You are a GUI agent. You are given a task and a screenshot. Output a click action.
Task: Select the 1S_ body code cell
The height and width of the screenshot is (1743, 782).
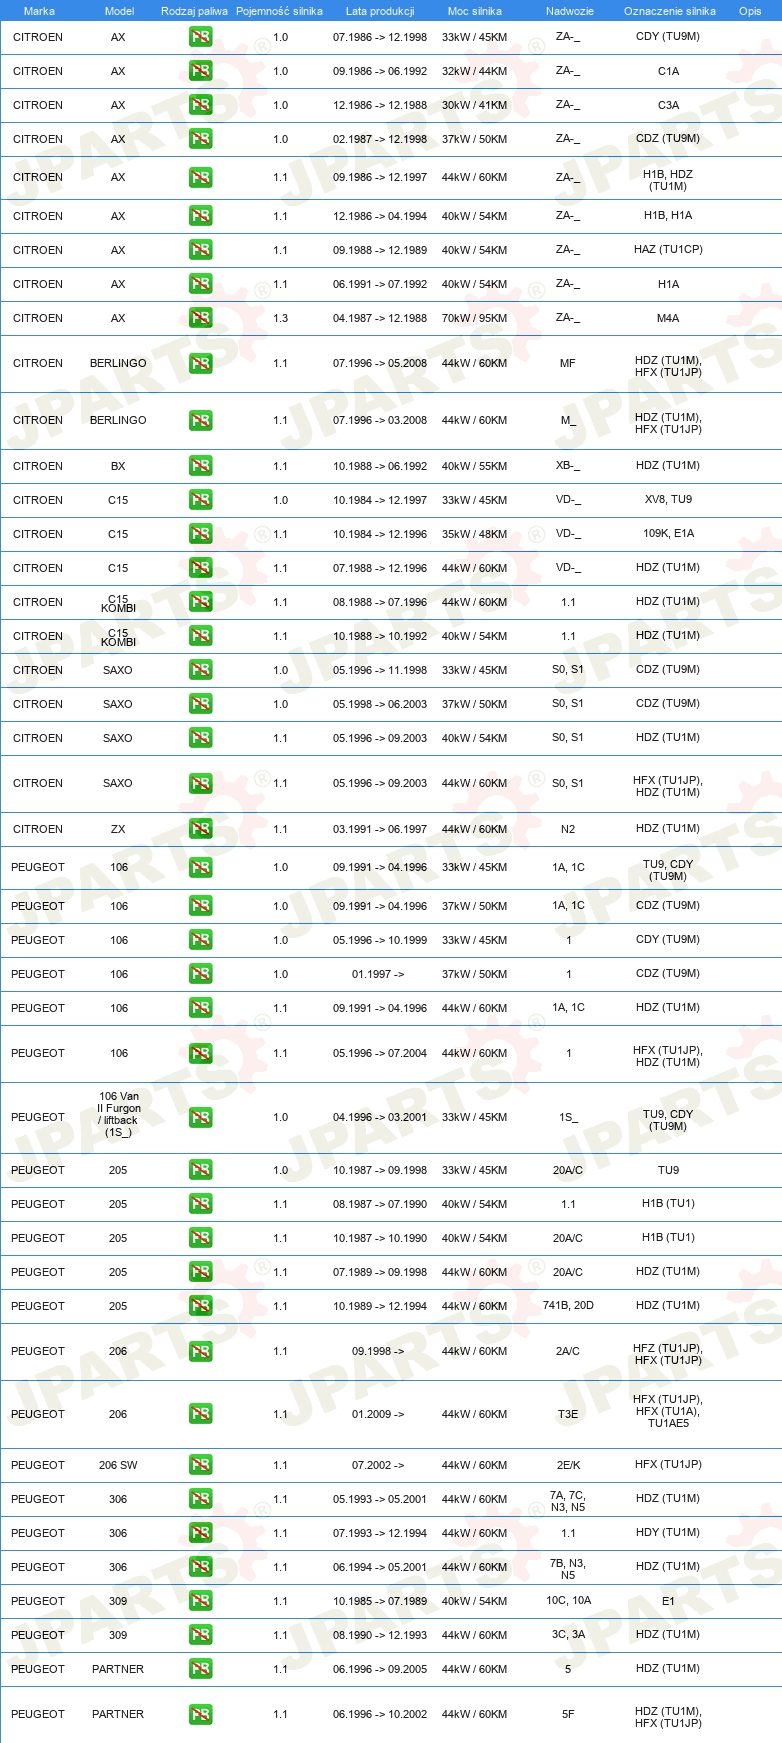coord(568,1117)
